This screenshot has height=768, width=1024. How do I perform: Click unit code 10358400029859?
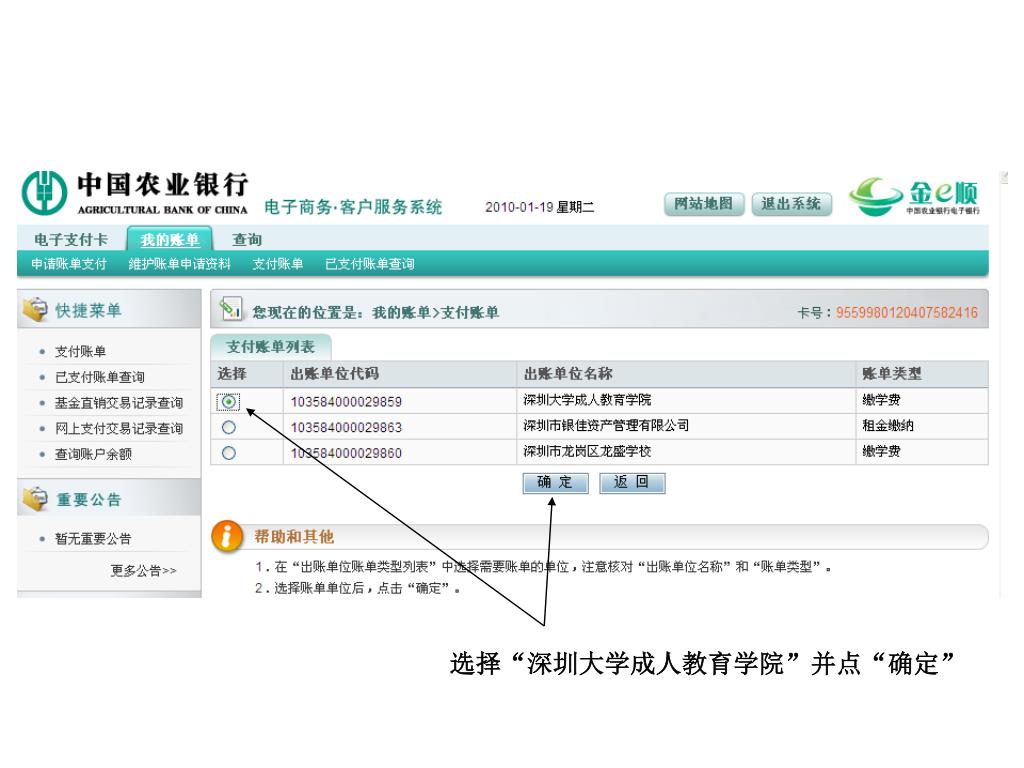click(x=346, y=402)
